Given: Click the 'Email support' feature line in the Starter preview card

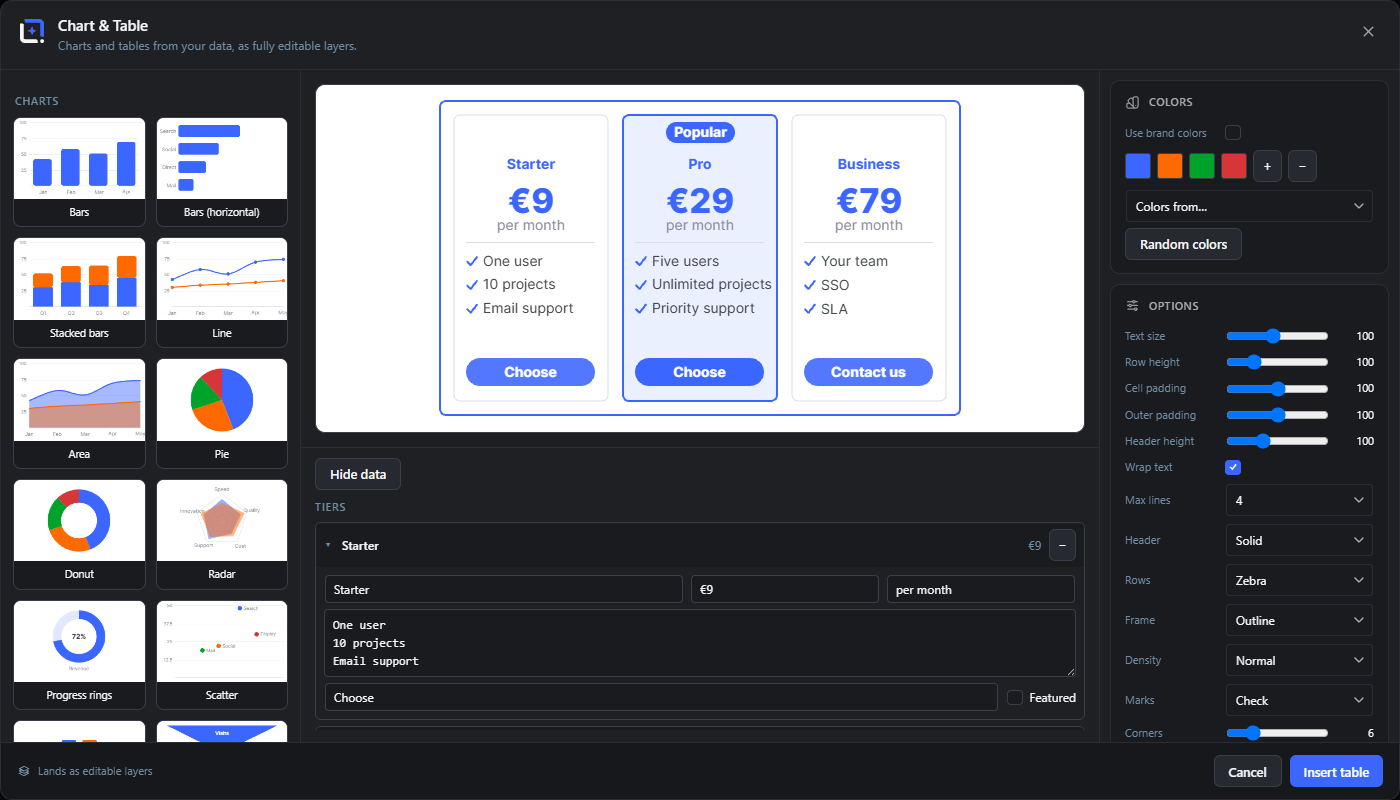Looking at the screenshot, I should [x=528, y=308].
